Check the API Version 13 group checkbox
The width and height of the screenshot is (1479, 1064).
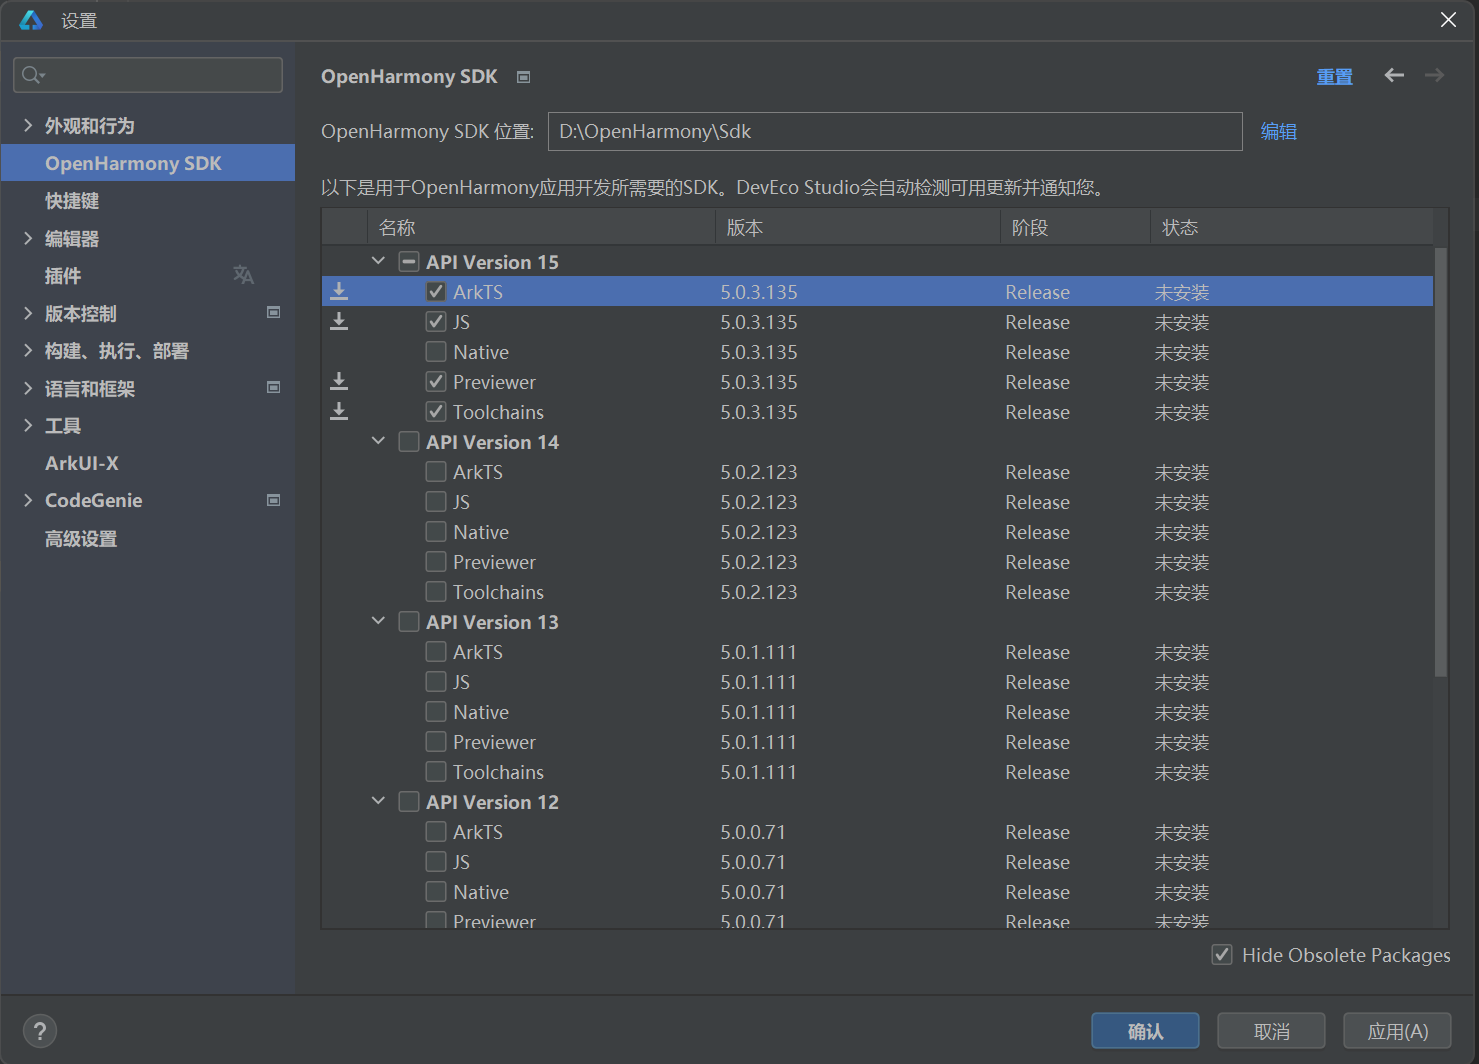[409, 622]
